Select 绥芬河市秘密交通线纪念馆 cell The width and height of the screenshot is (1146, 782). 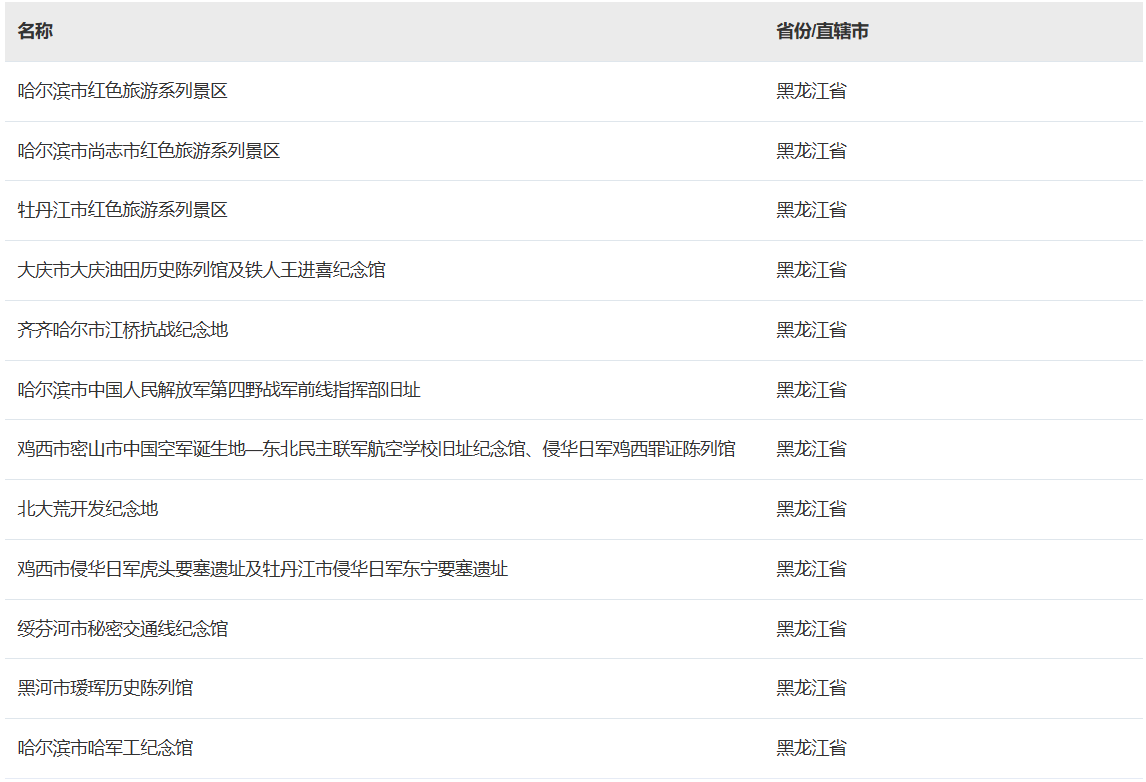pos(123,629)
